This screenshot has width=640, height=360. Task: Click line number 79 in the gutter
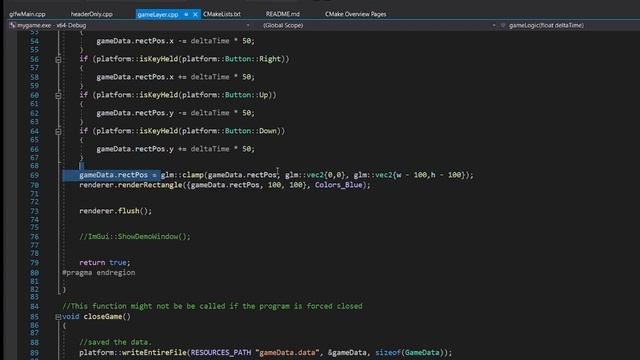pyautogui.click(x=34, y=263)
